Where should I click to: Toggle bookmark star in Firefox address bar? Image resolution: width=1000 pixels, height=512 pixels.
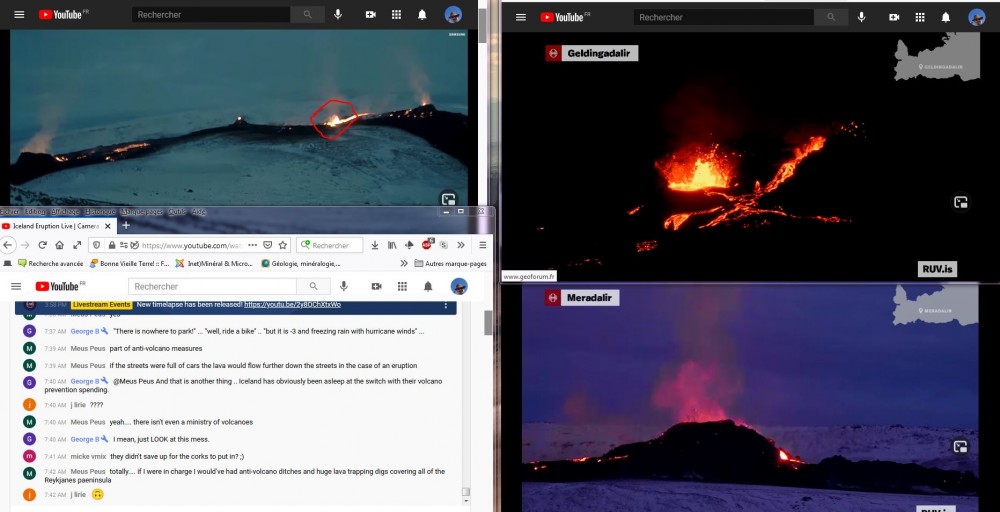tap(283, 245)
